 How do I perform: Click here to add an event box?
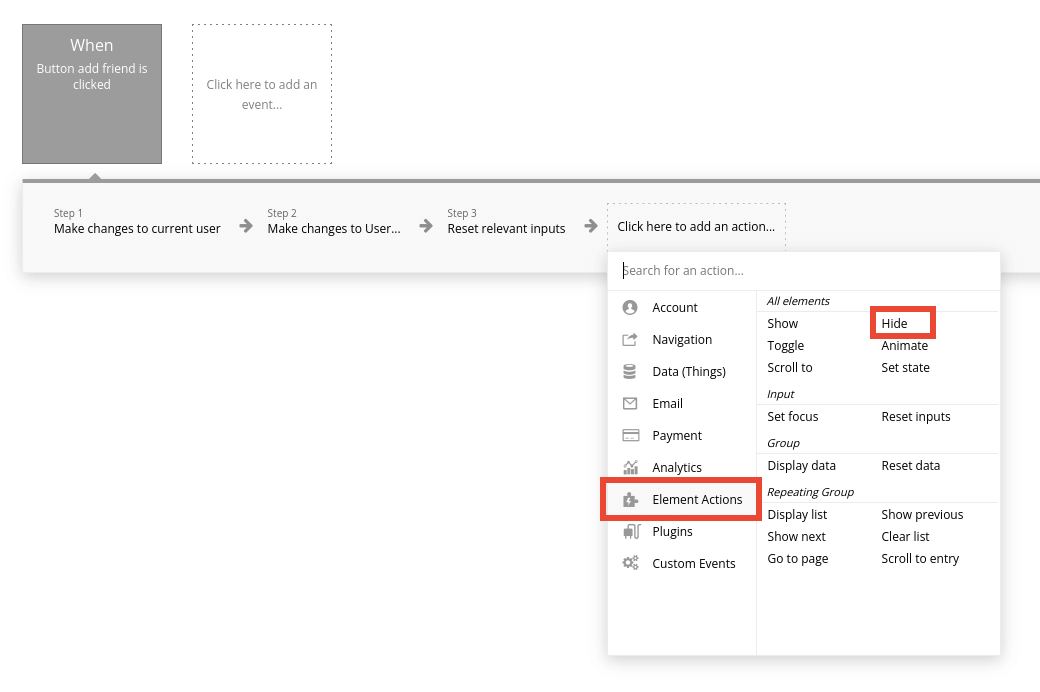[x=262, y=94]
